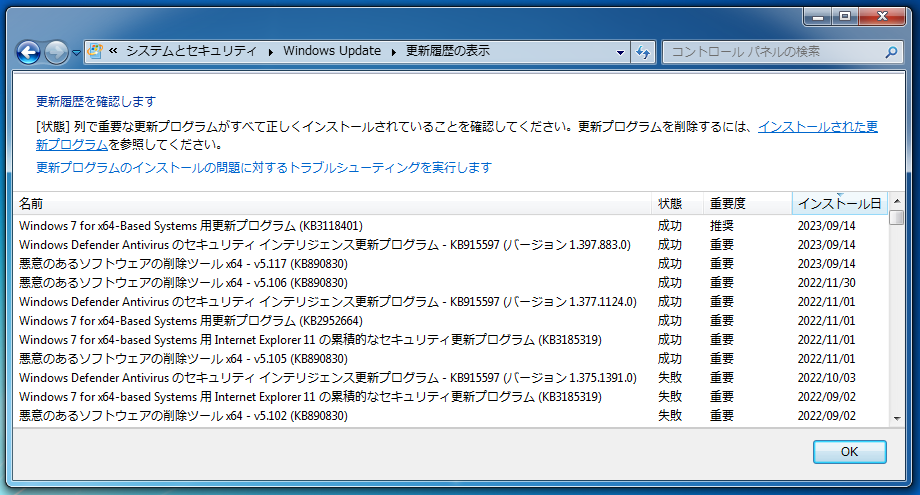
Task: Click the scrollbar up arrow
Action: (897, 201)
